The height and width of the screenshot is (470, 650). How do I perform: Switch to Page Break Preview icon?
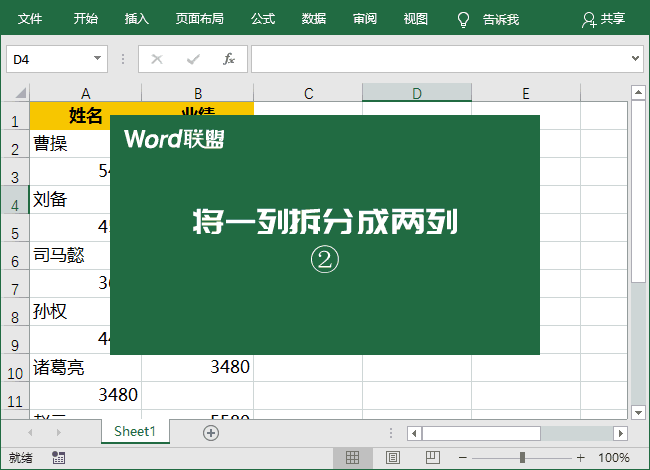tap(433, 458)
